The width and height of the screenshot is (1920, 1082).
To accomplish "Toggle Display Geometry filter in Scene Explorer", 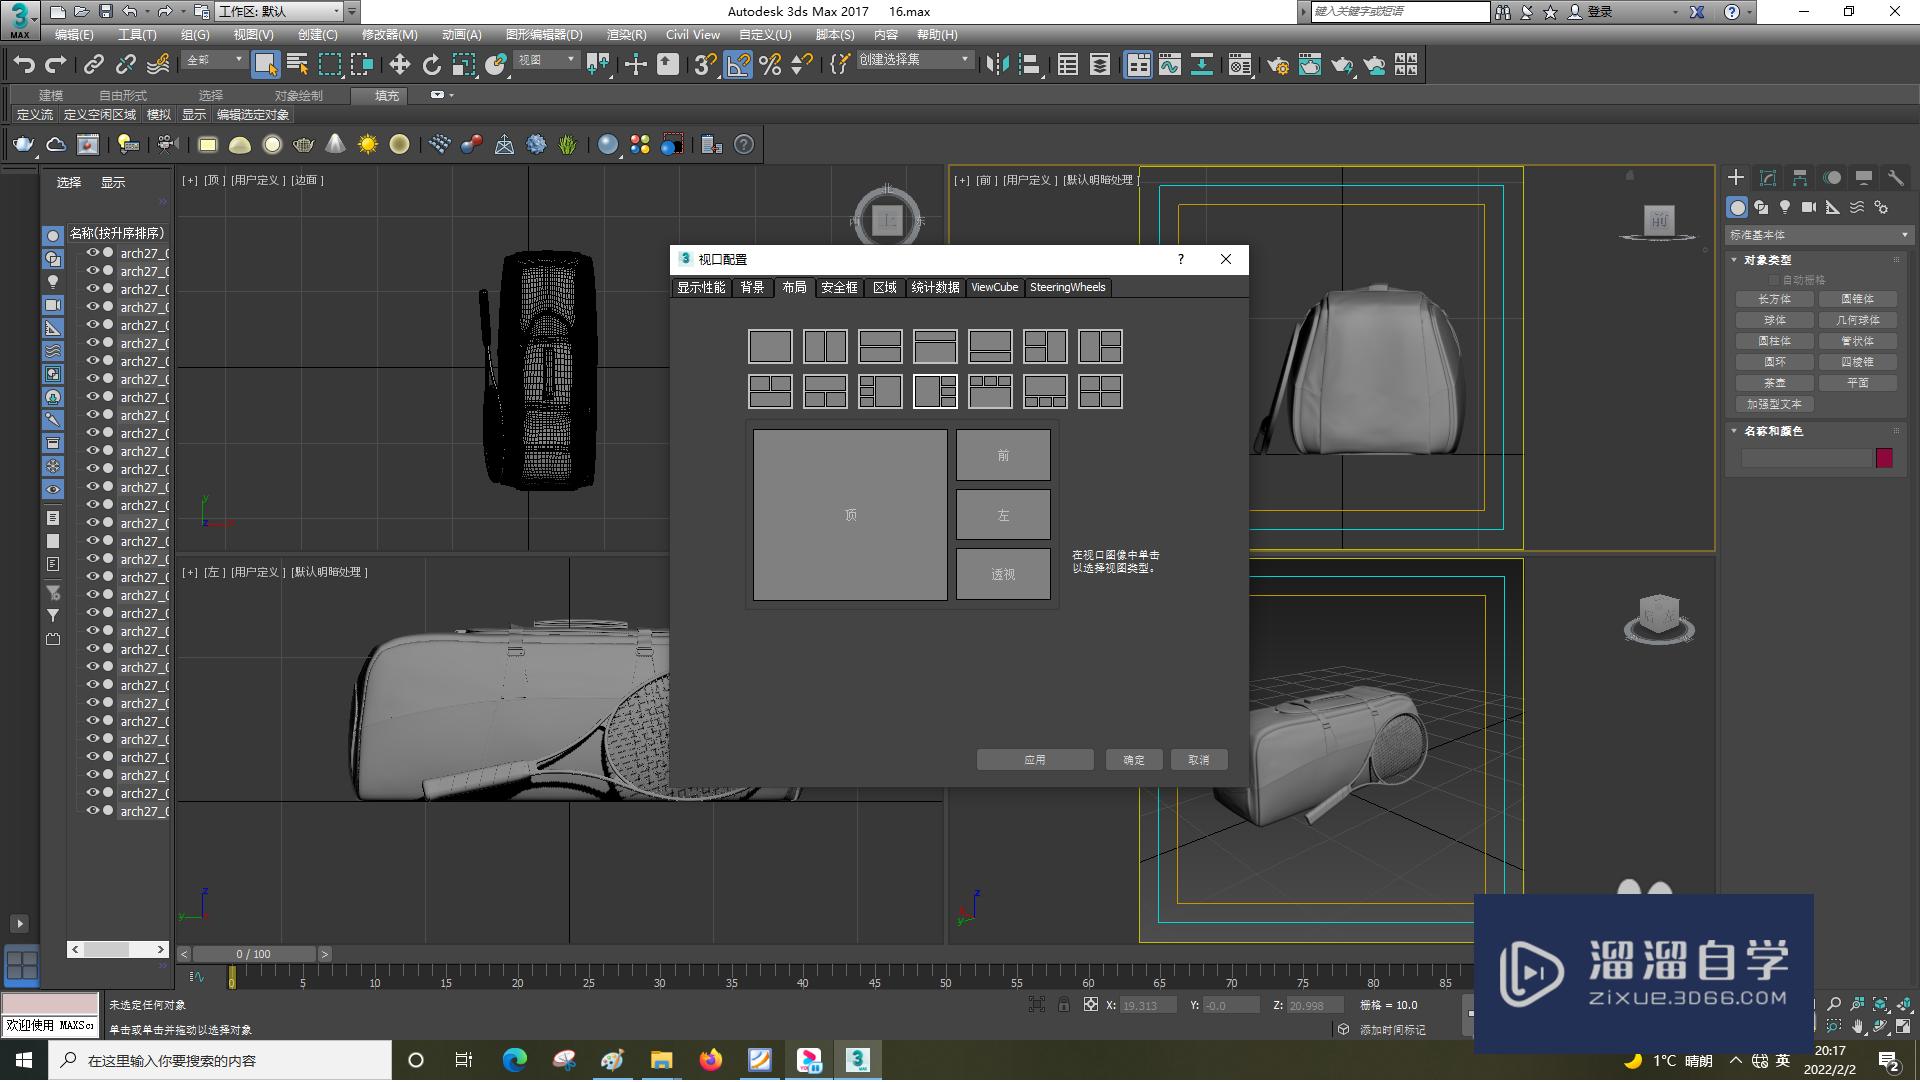I will pos(53,236).
